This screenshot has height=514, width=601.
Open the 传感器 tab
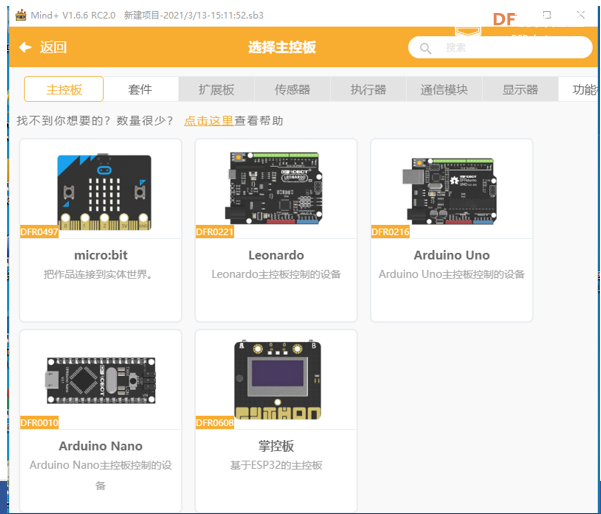pyautogui.click(x=292, y=89)
